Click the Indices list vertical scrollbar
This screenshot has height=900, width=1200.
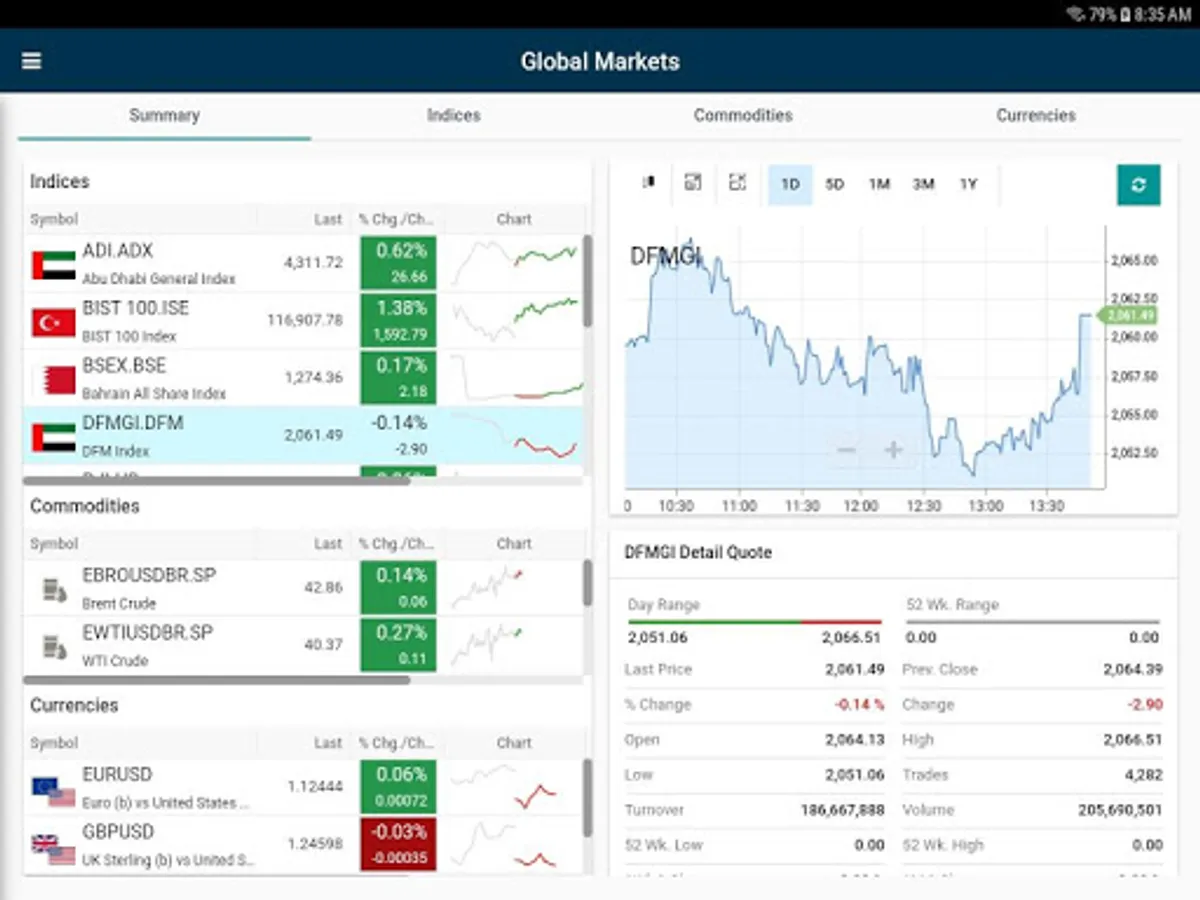[588, 280]
